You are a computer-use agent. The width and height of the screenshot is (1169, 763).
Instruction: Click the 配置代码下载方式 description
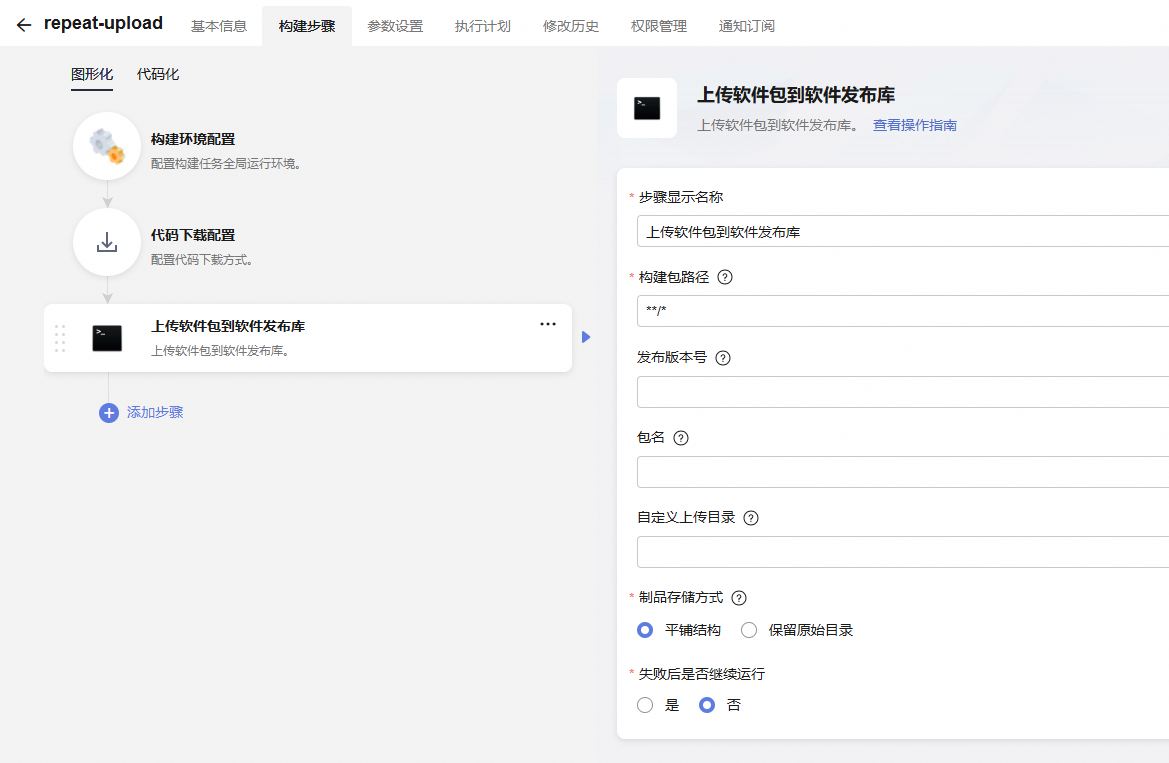202,260
